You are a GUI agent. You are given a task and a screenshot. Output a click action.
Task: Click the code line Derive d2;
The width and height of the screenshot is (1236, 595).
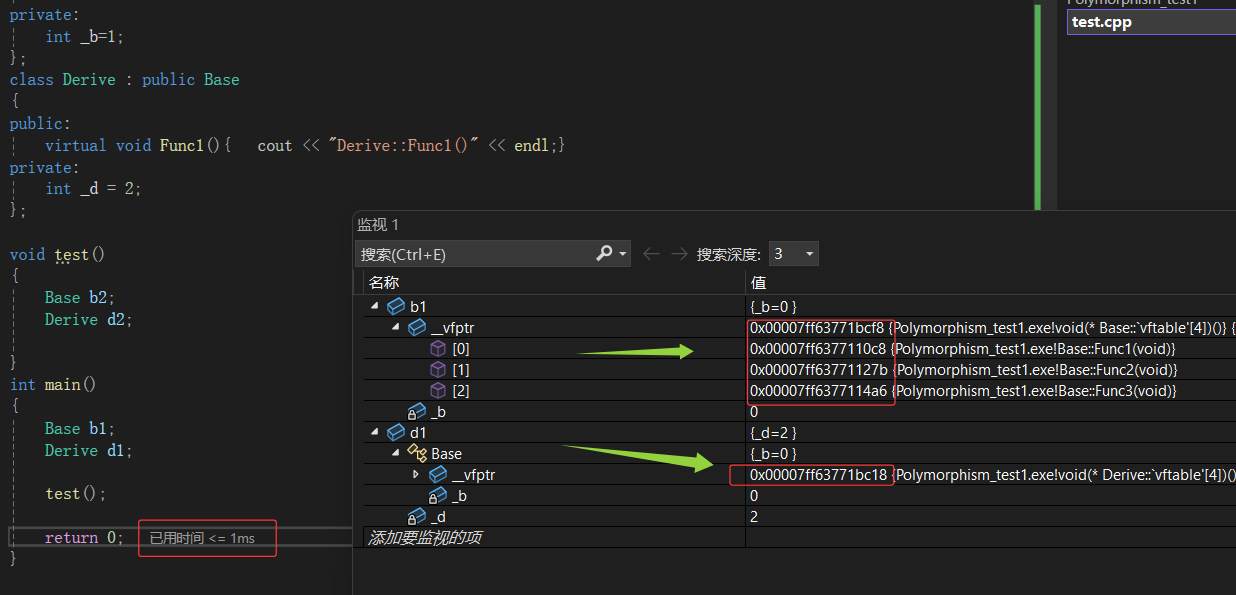[88, 319]
